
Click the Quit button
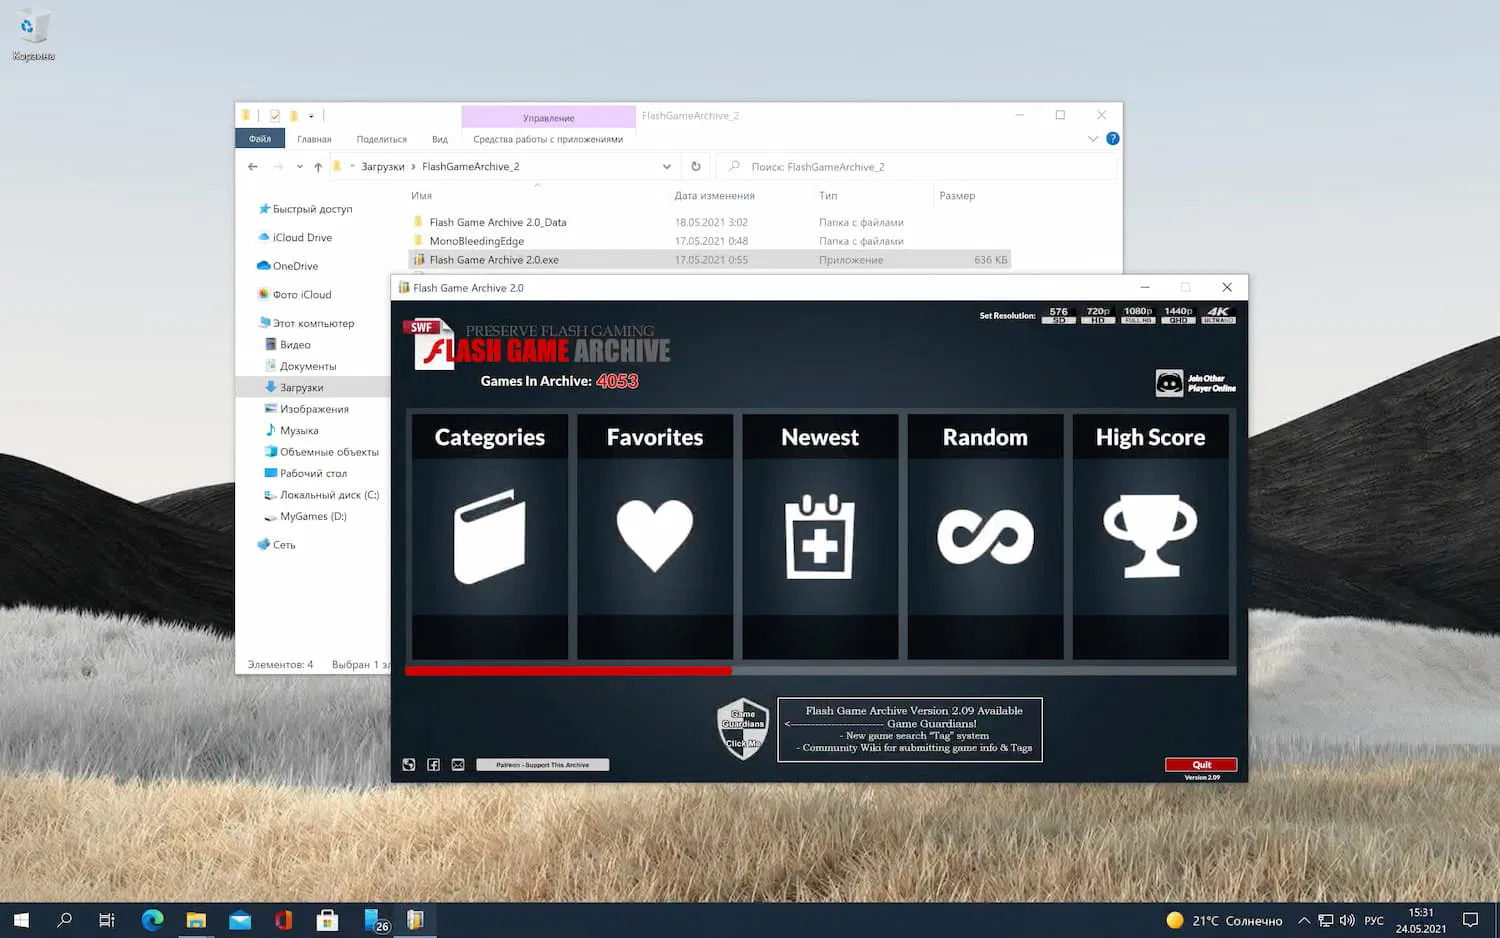1201,765
